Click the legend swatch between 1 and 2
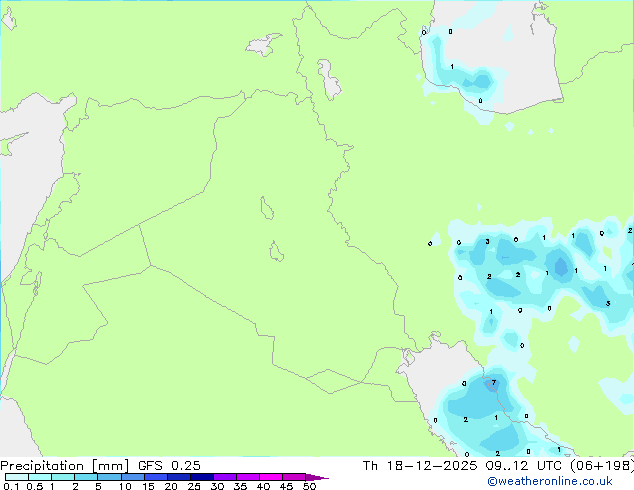The image size is (634, 490). click(63, 477)
